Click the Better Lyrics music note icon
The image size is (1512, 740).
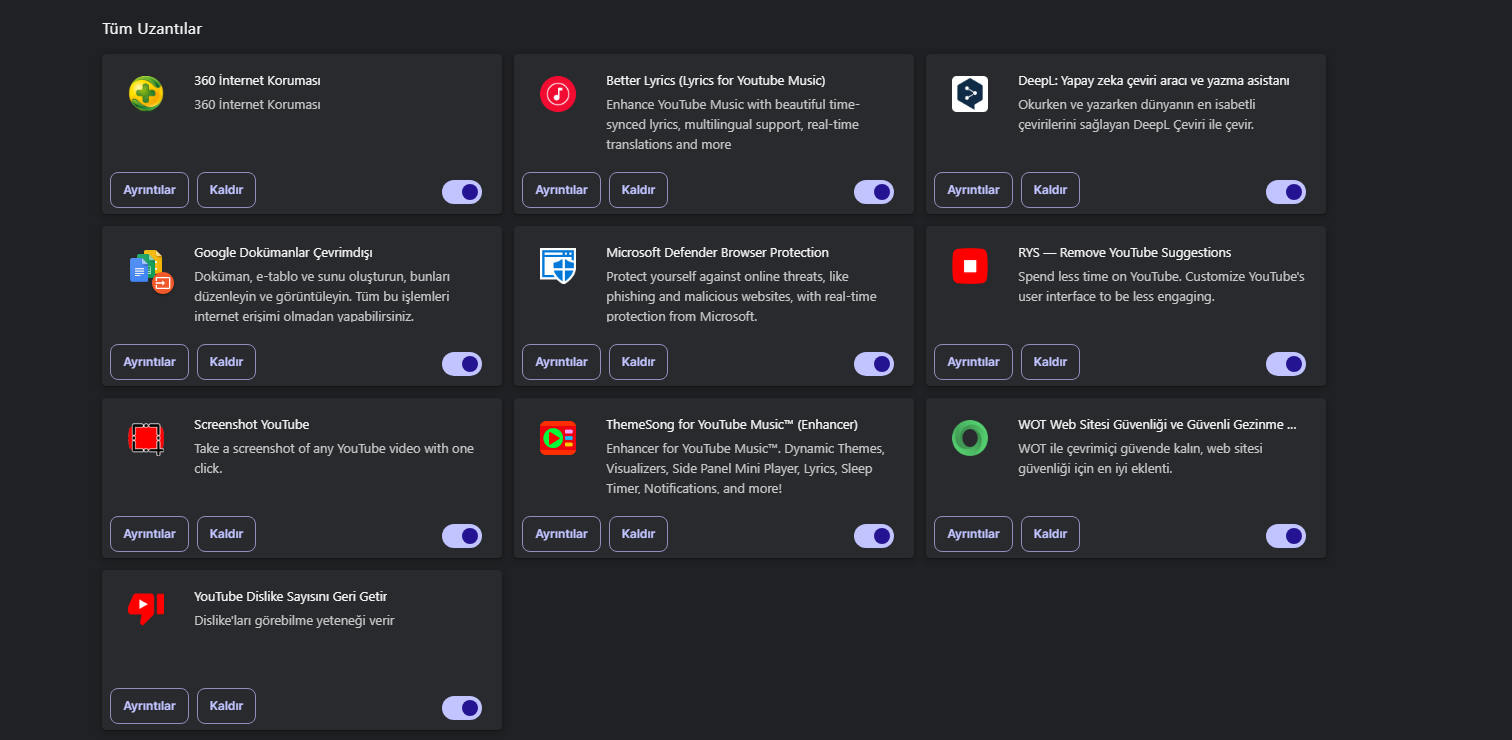[x=558, y=94]
